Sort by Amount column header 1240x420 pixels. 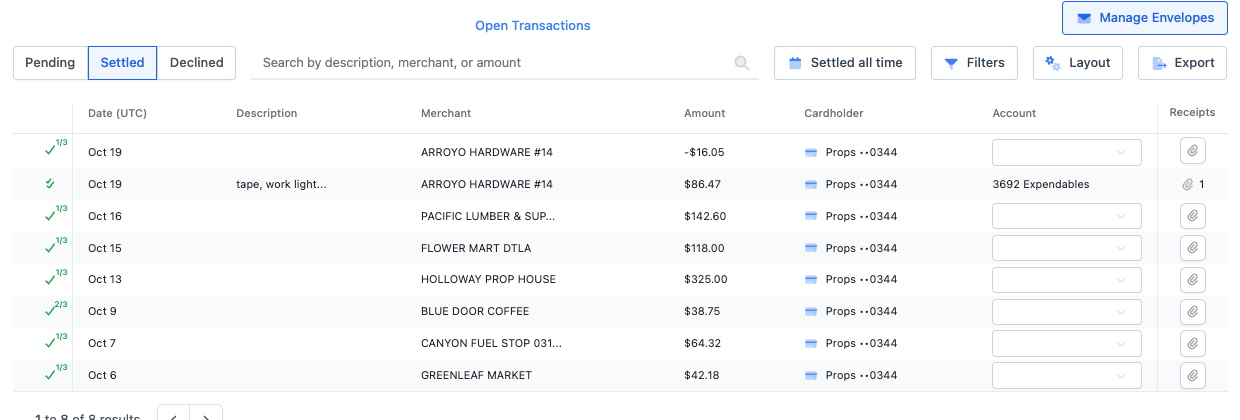coord(705,113)
